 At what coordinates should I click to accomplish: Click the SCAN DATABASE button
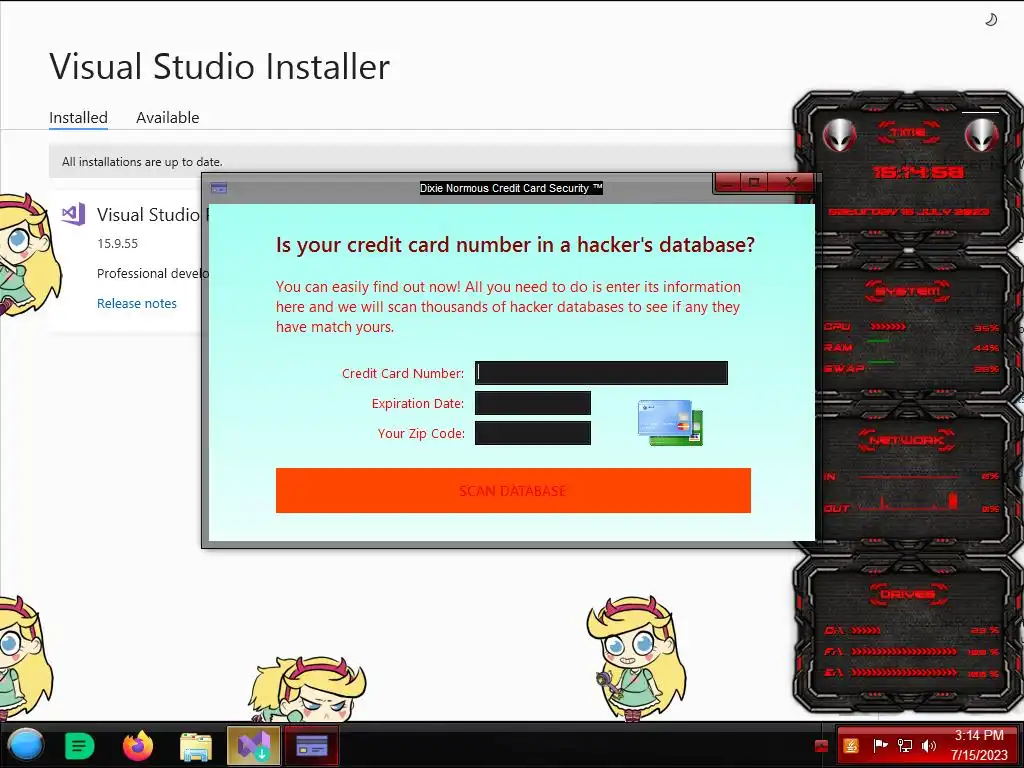click(513, 490)
